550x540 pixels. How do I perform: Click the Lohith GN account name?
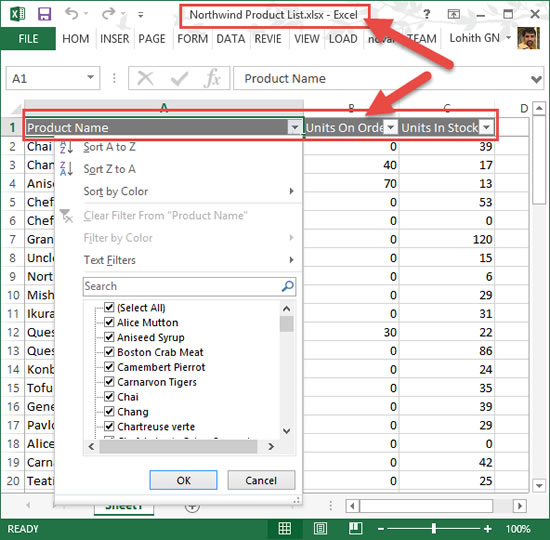pyautogui.click(x=475, y=38)
